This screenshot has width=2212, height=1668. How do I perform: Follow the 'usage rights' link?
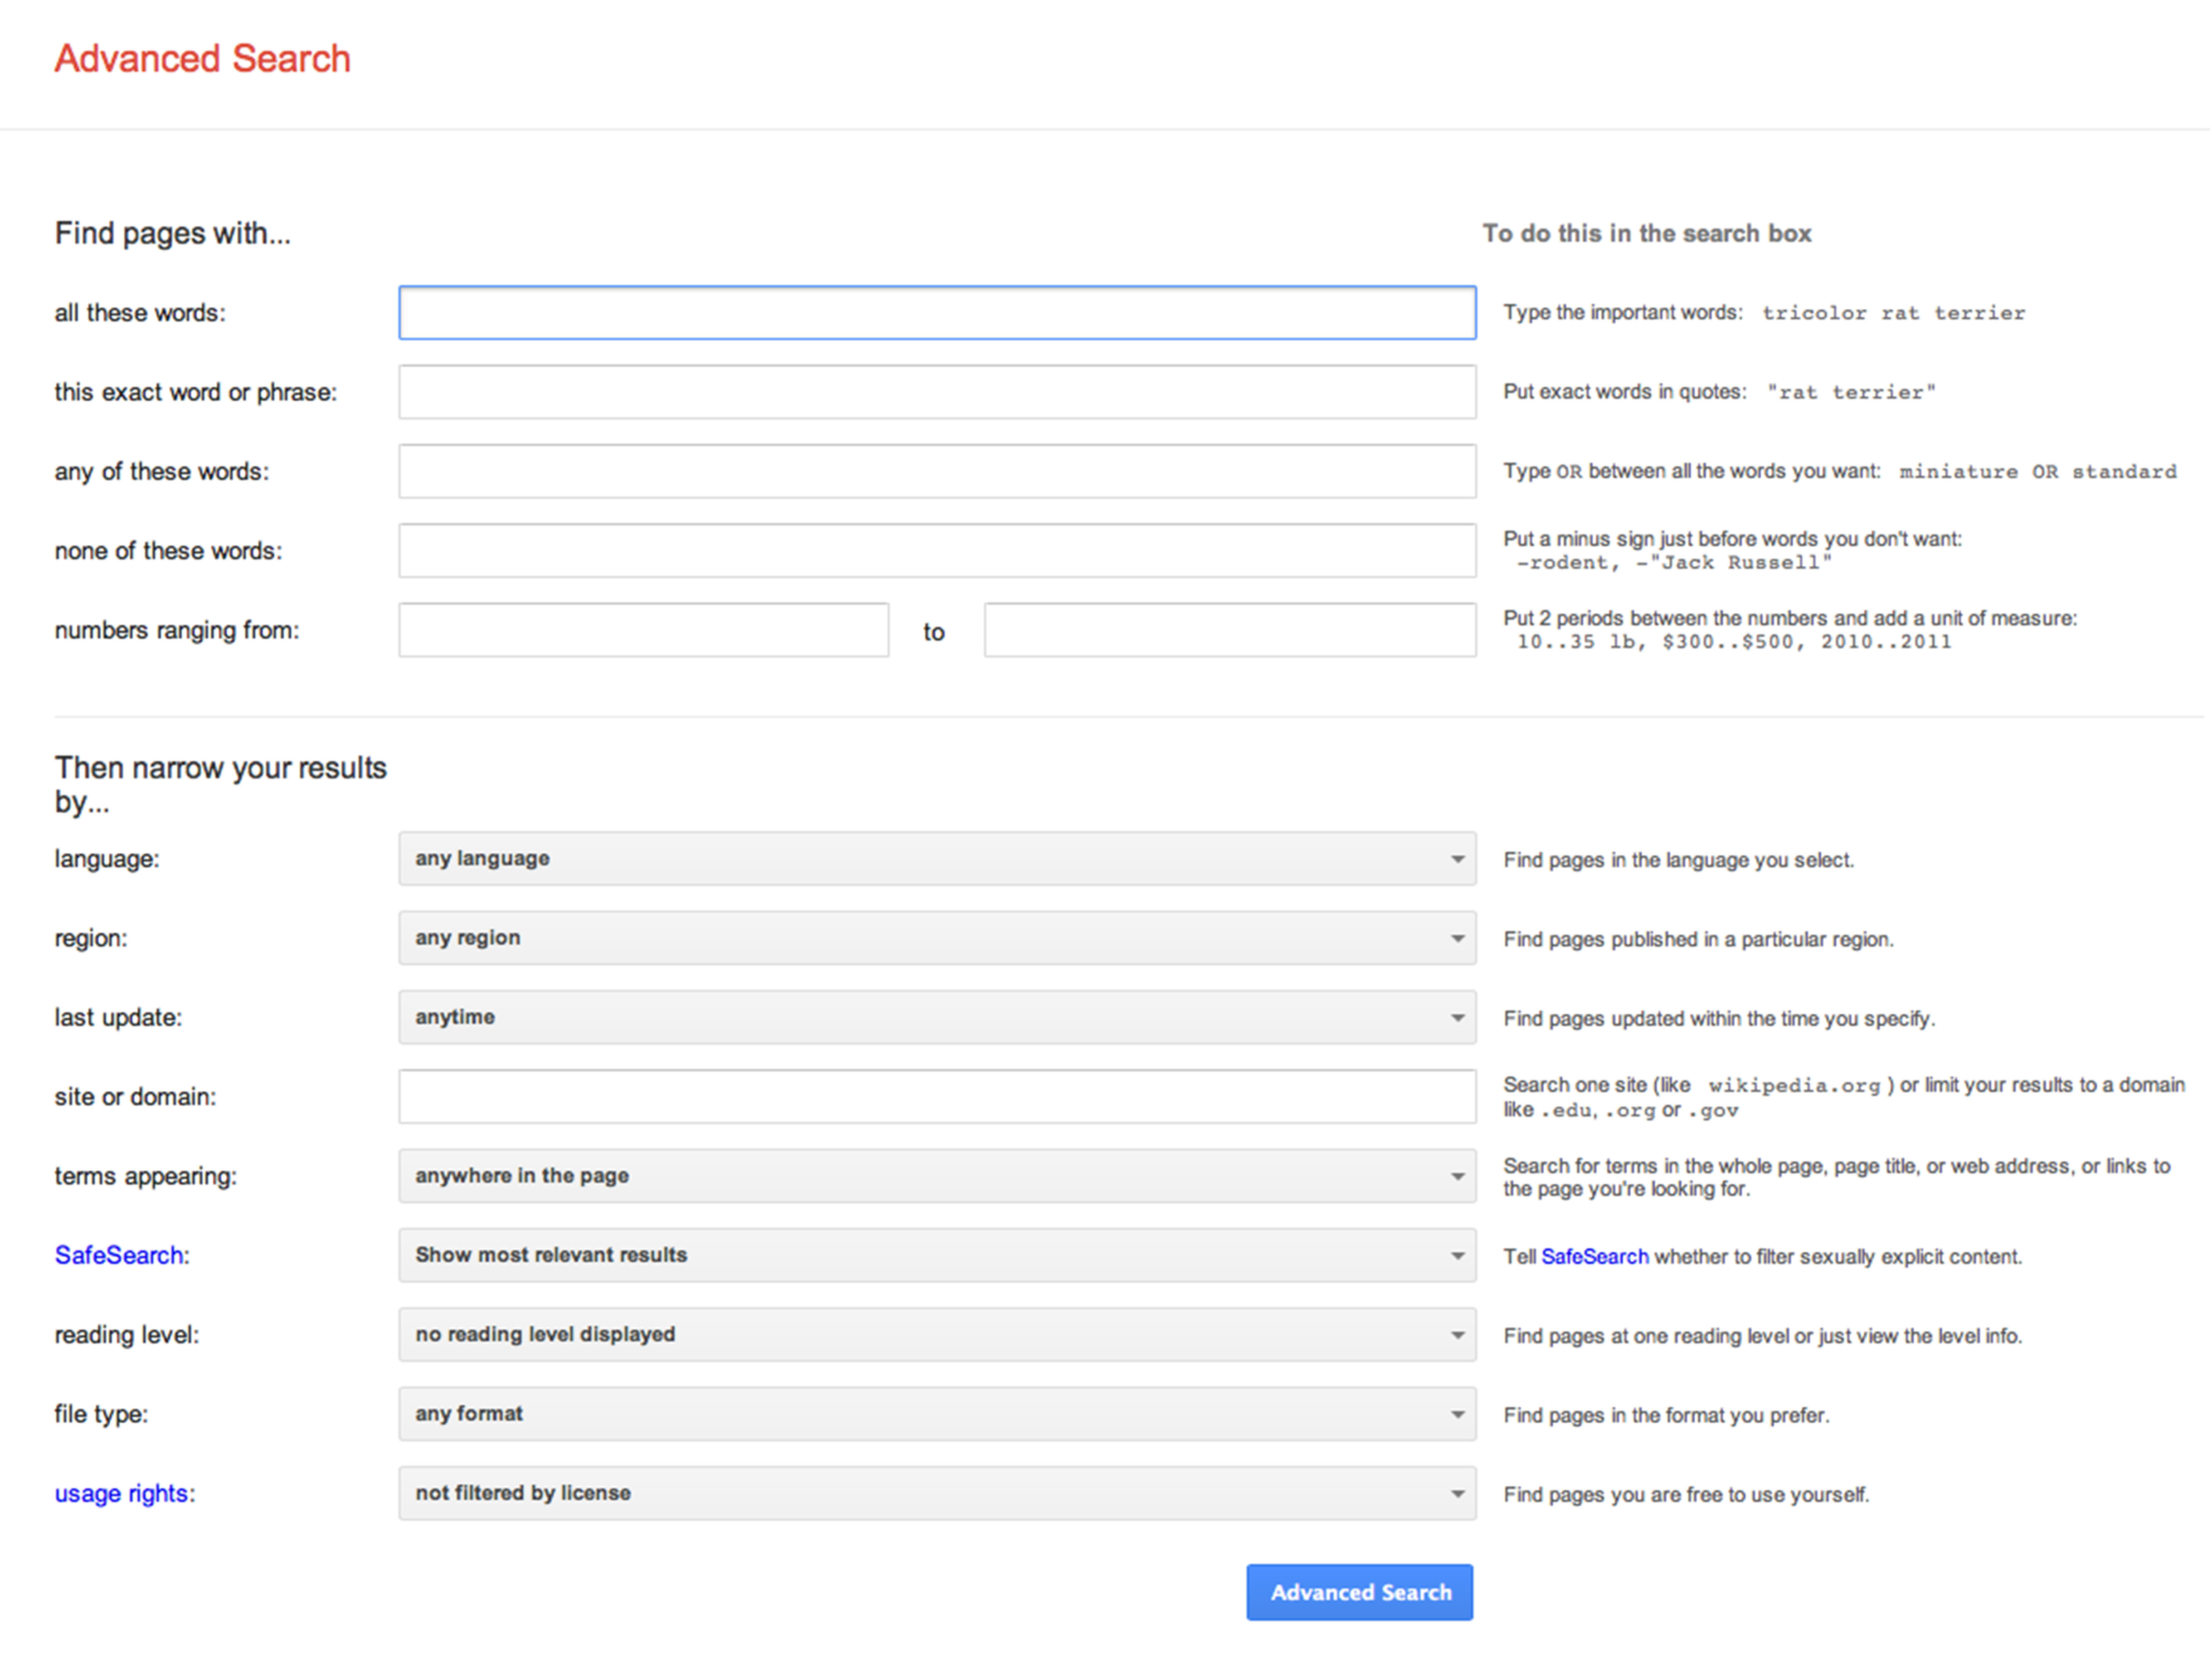[121, 1493]
